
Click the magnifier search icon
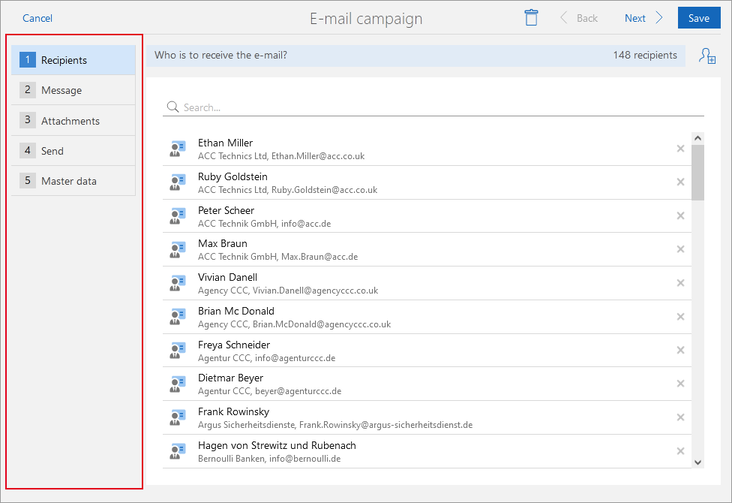tap(173, 107)
